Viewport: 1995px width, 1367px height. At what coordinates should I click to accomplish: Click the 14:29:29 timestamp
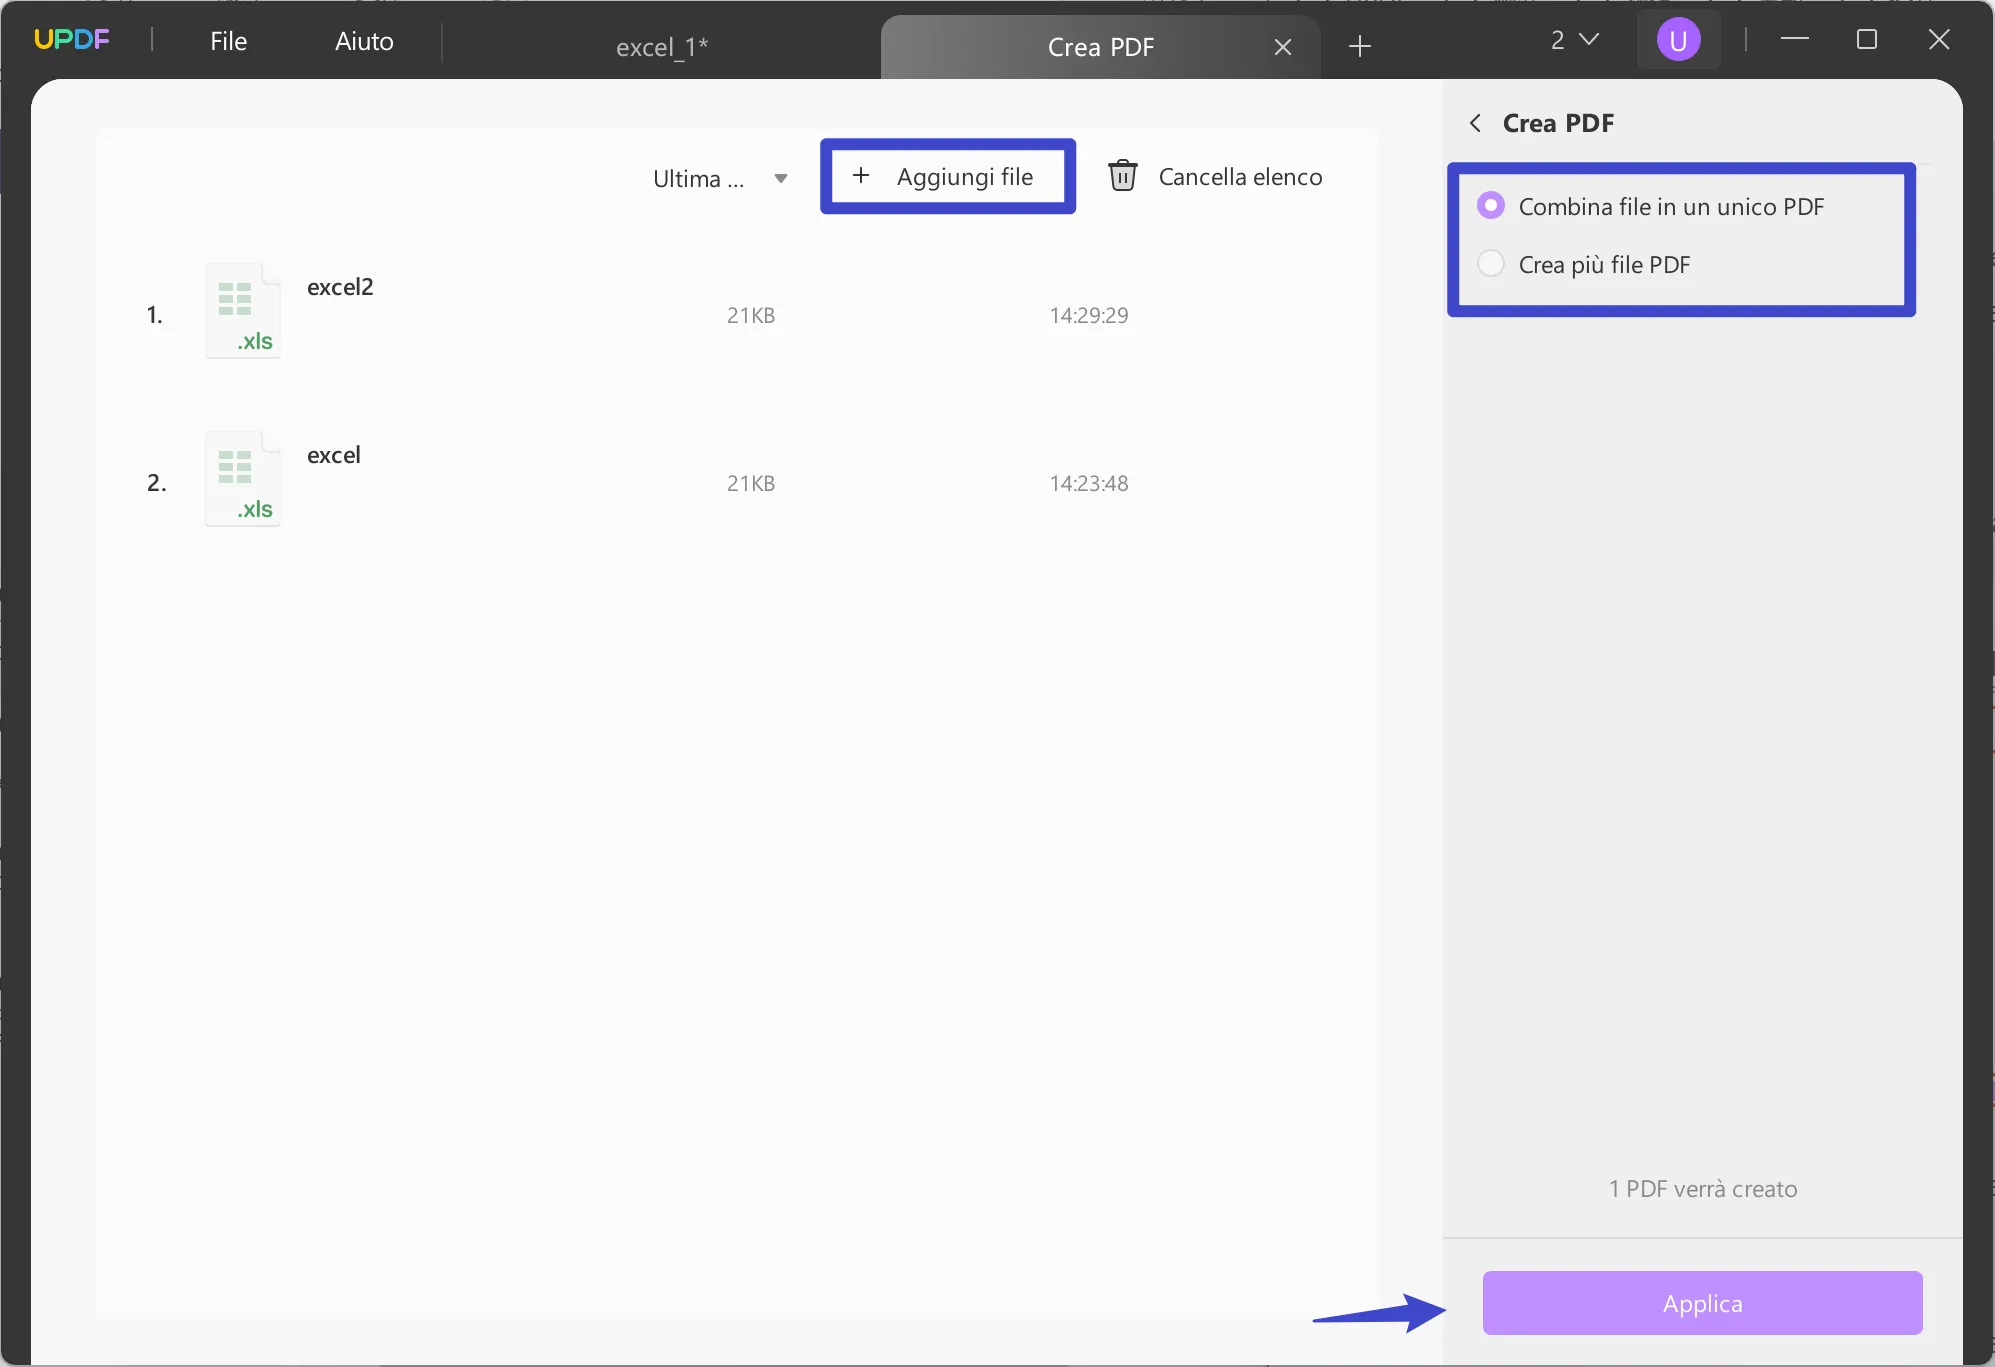(x=1088, y=316)
